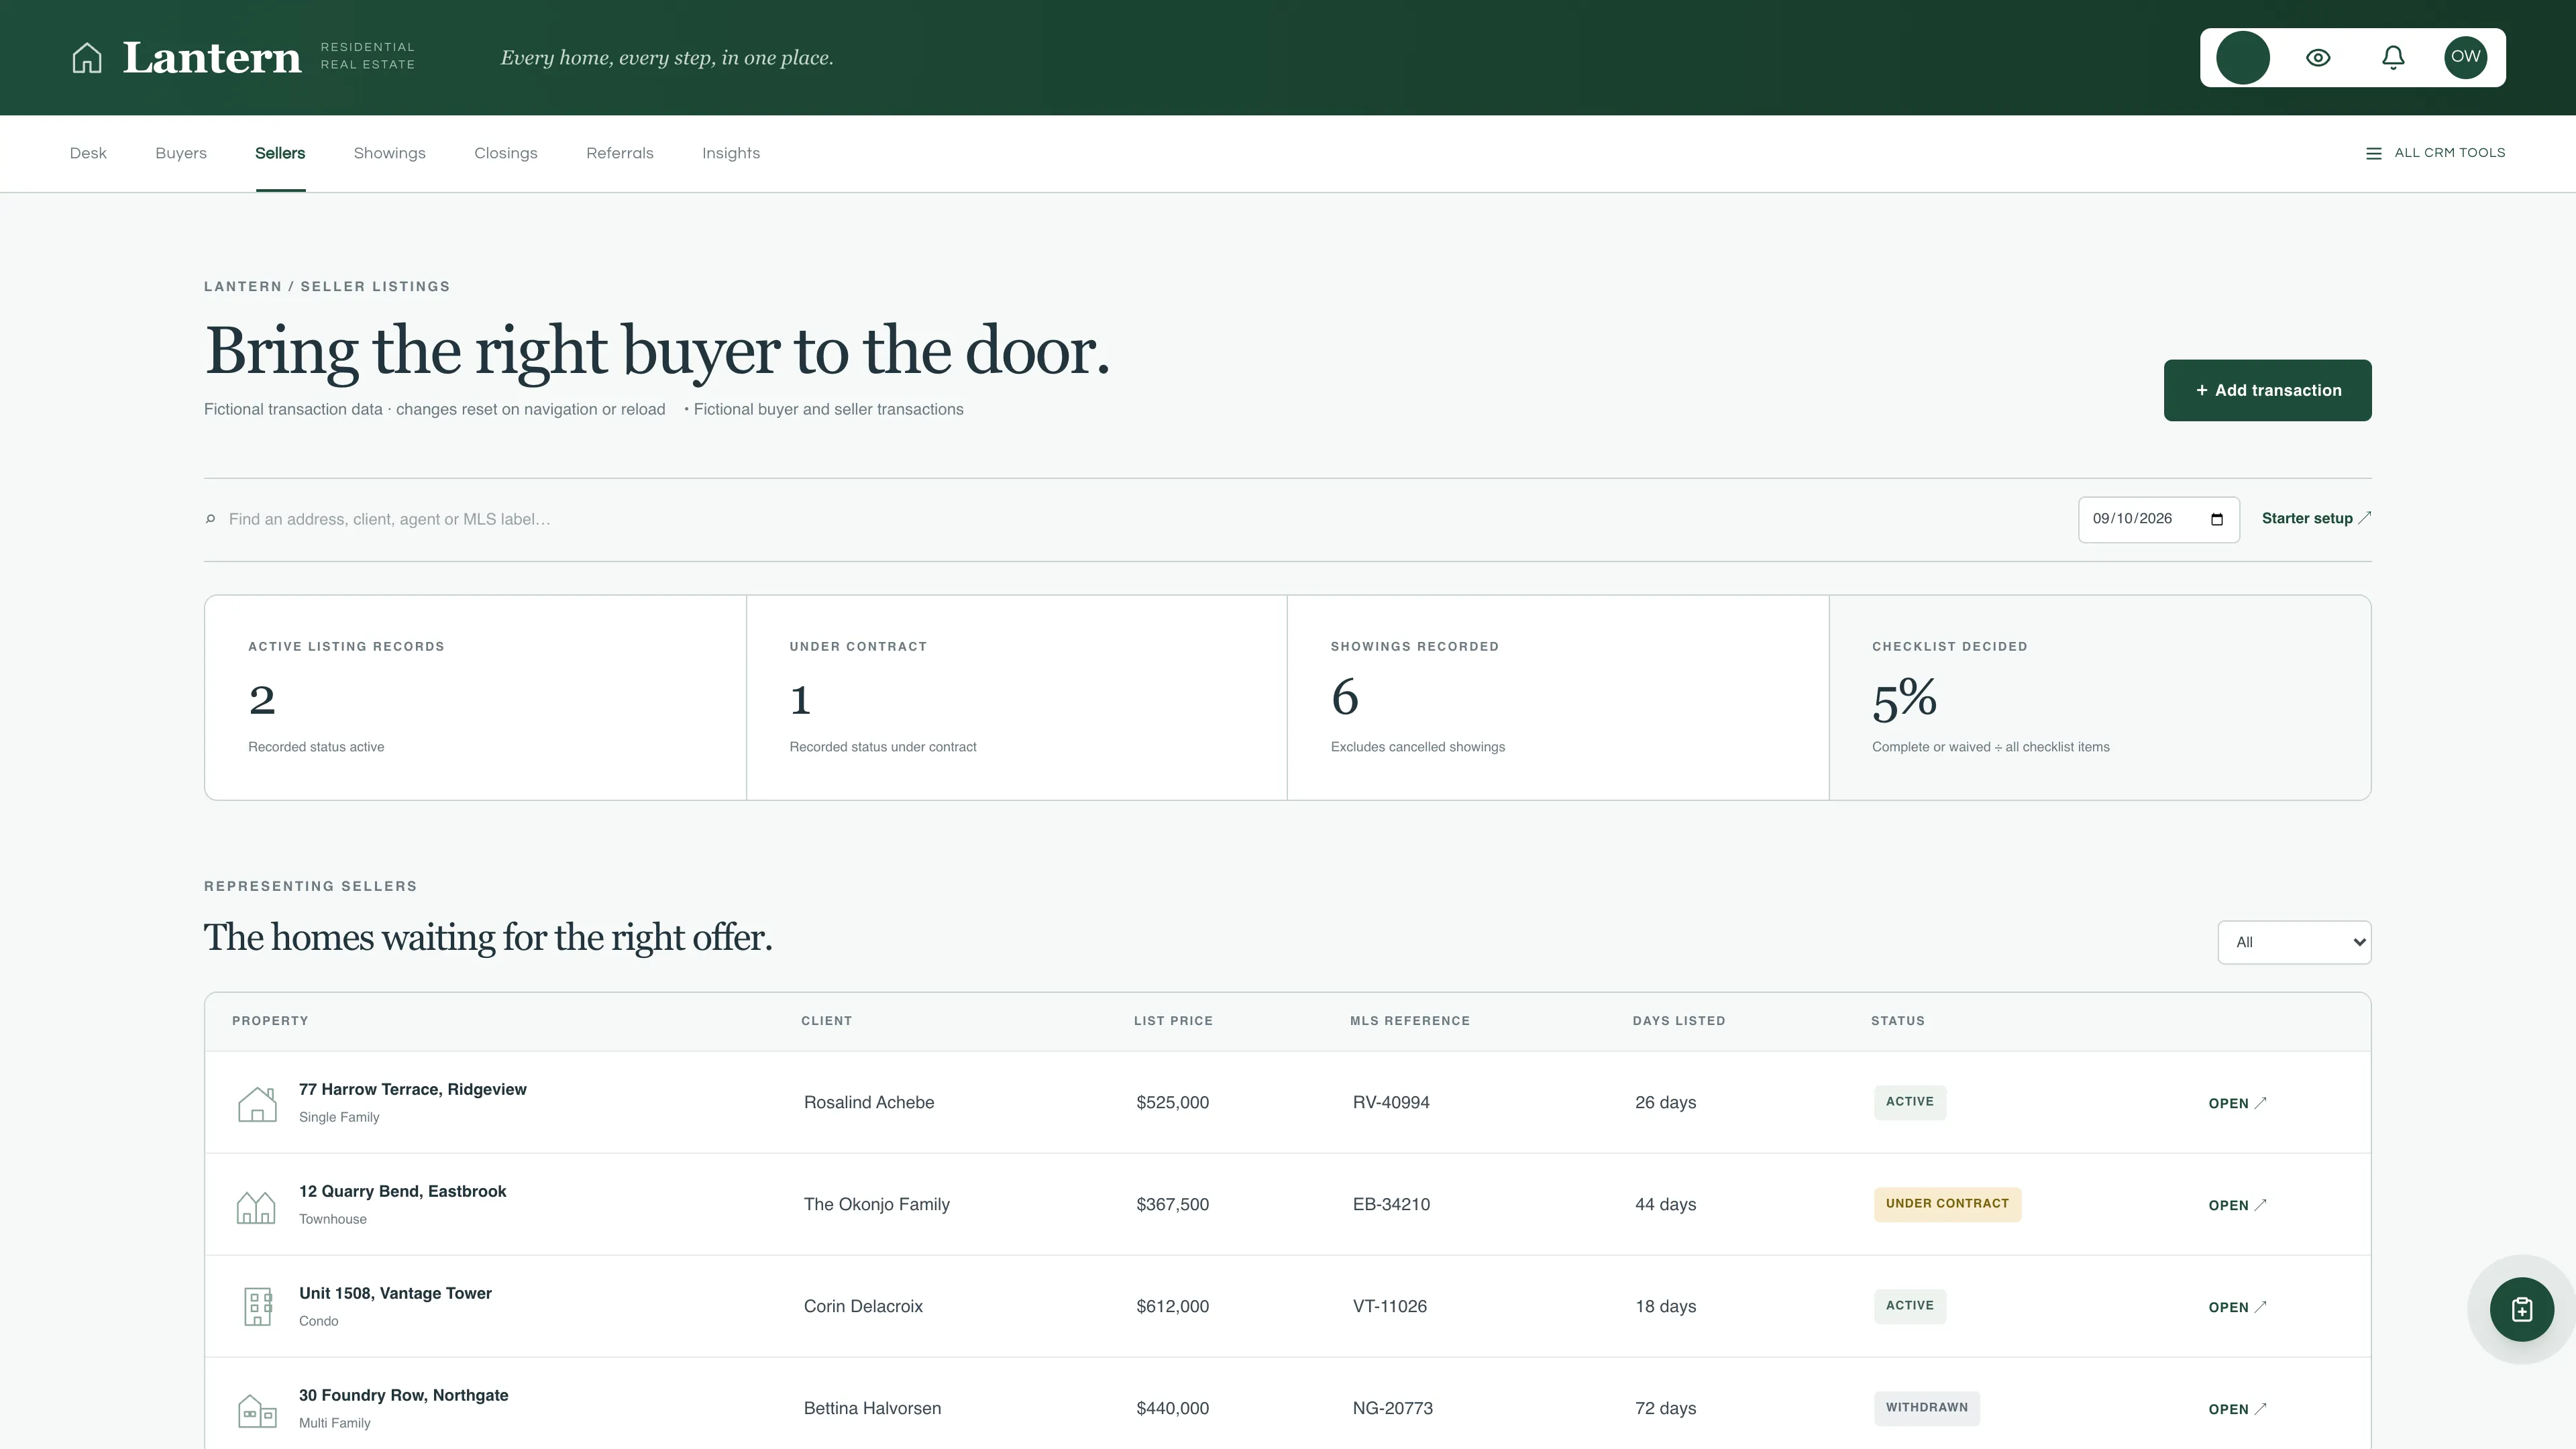The width and height of the screenshot is (2576, 1449).
Task: Click the search magnifier icon
Action: [x=210, y=519]
